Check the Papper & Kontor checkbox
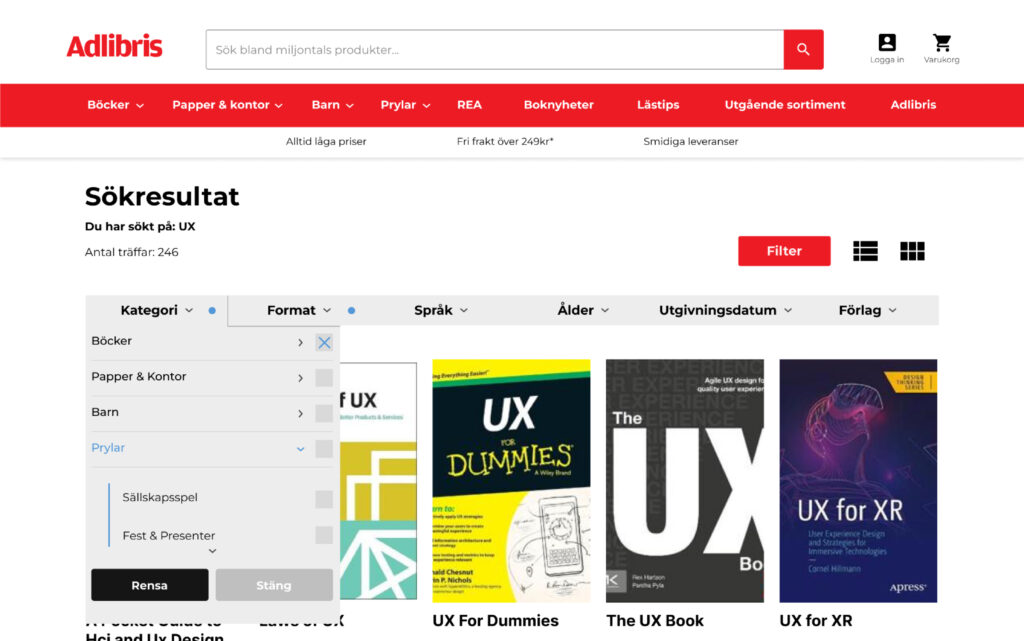 pyautogui.click(x=324, y=378)
